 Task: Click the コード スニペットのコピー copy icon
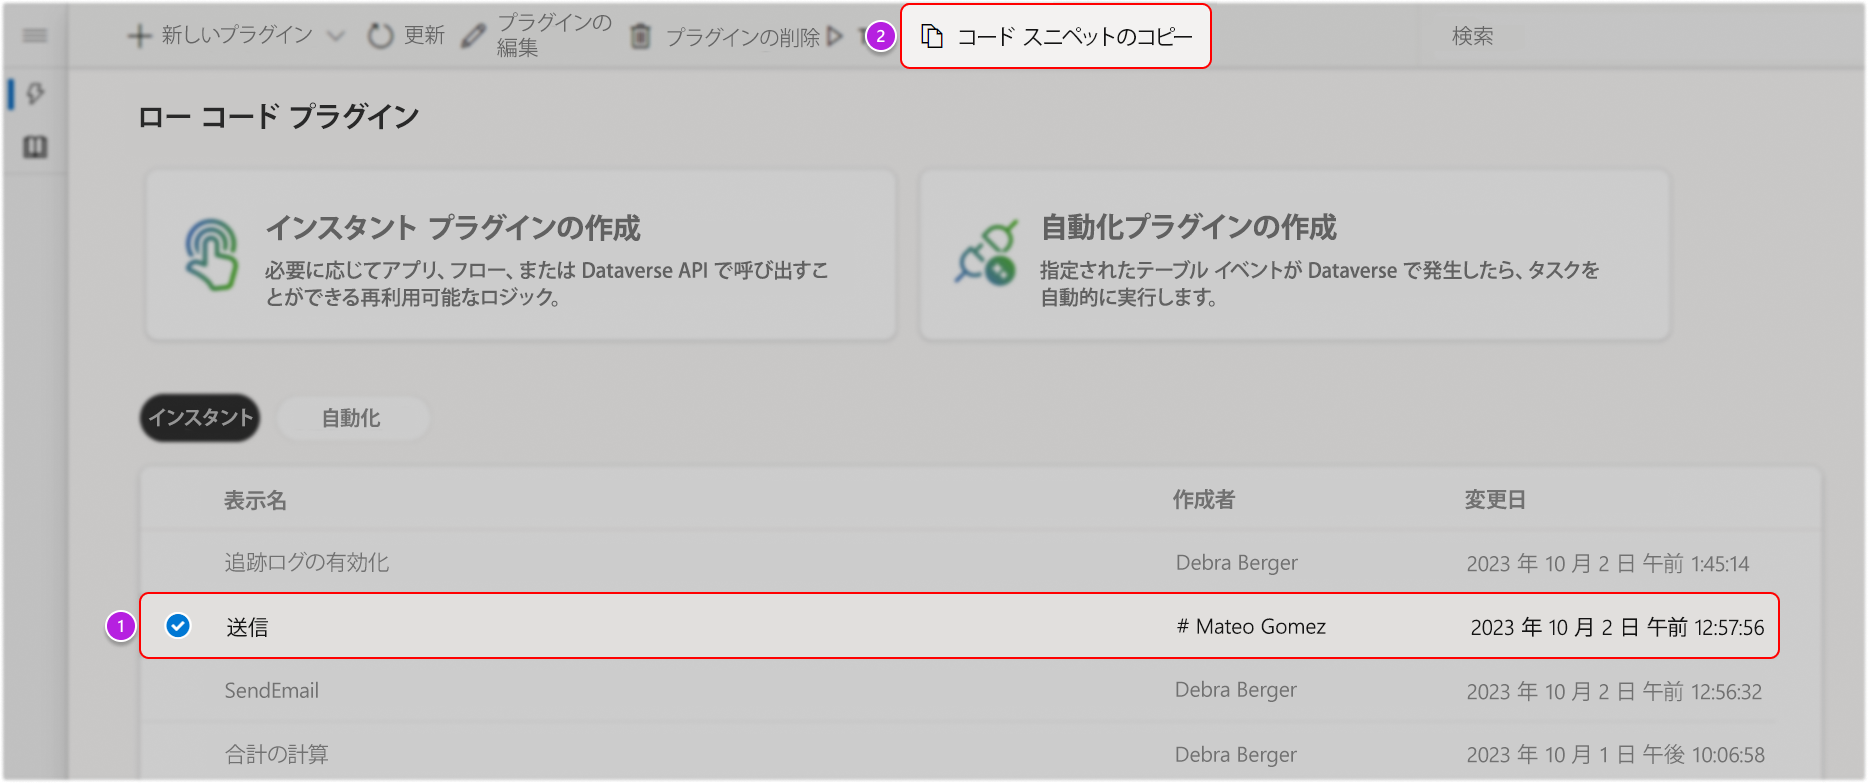(x=932, y=36)
